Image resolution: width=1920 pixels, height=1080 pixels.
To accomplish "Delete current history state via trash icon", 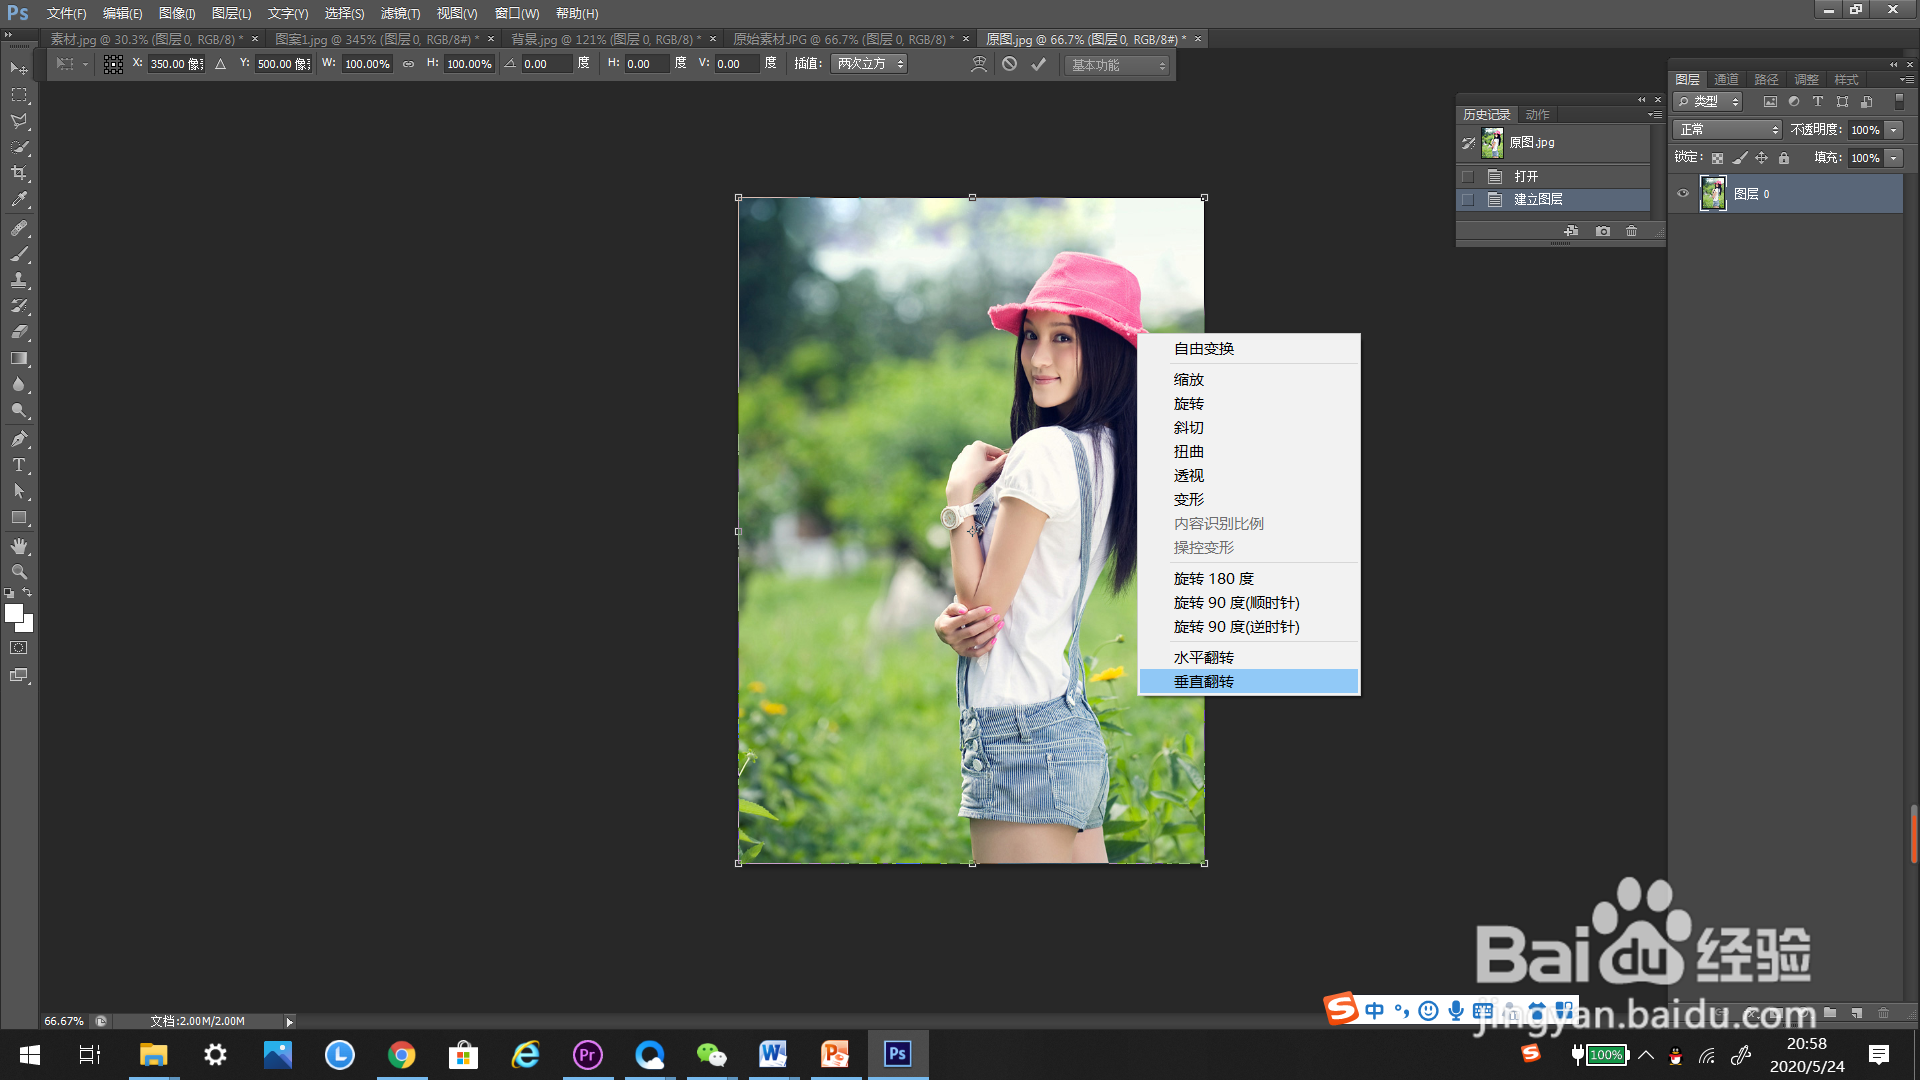I will pyautogui.click(x=1632, y=231).
